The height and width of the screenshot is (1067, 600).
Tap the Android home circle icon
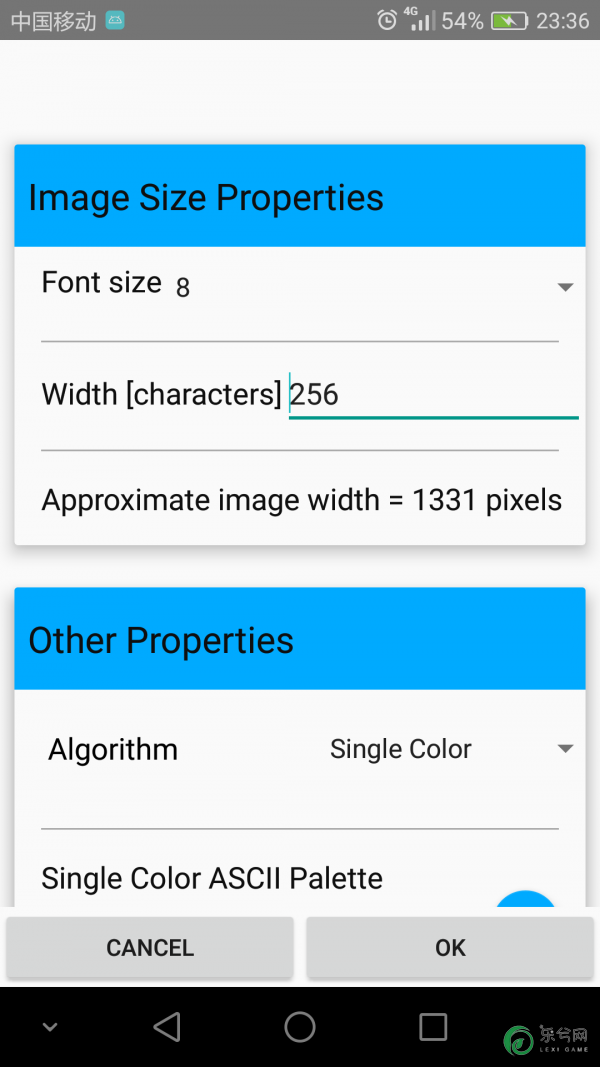(299, 1027)
